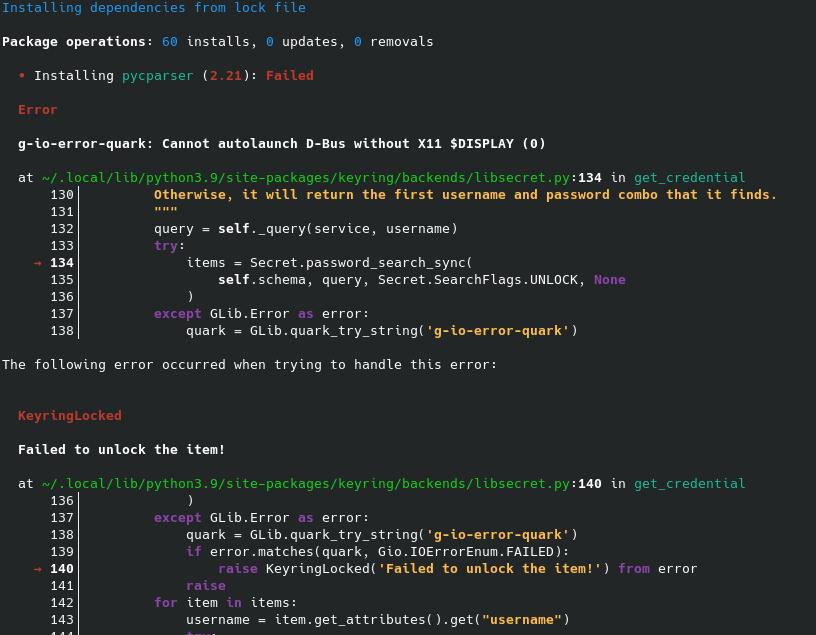Screen dimensions: 816x635
Task: Click 'from error' at end of line 140
Action: (658, 569)
